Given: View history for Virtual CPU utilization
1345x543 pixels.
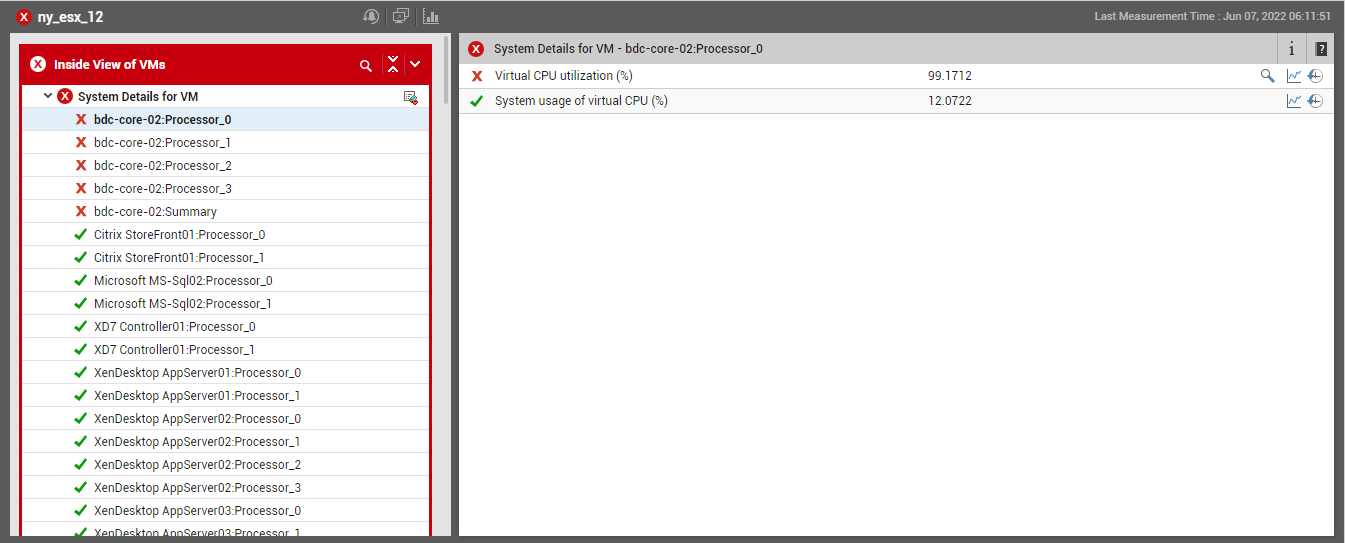Looking at the screenshot, I should pos(1316,76).
